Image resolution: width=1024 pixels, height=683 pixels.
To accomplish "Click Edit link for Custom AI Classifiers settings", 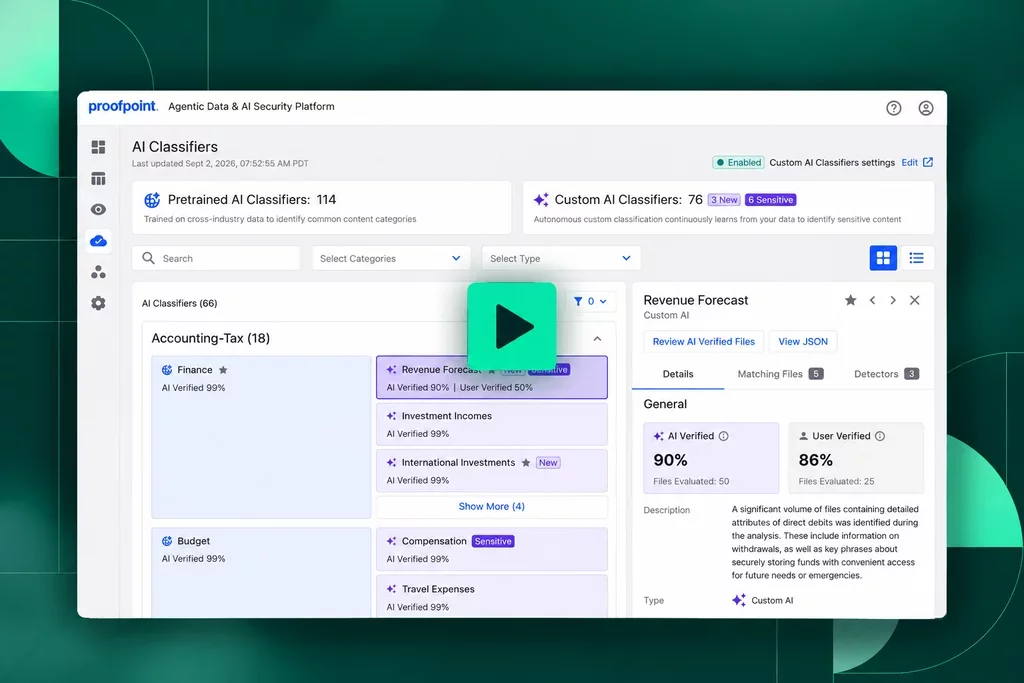I will (x=909, y=163).
